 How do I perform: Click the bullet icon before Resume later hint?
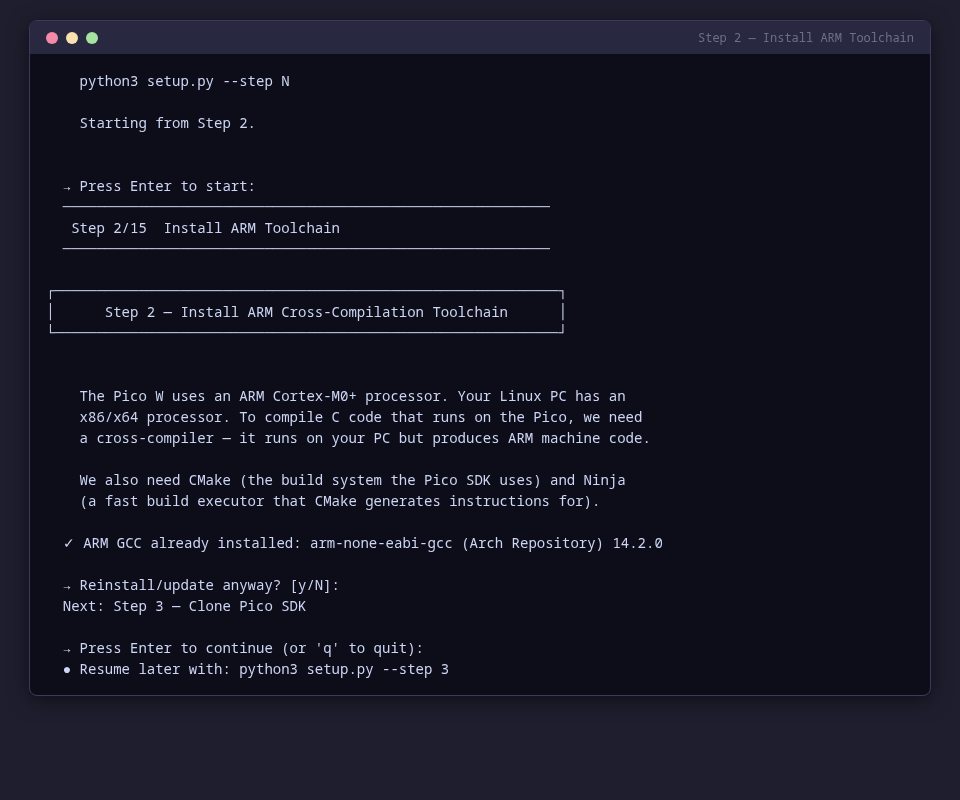[67, 669]
